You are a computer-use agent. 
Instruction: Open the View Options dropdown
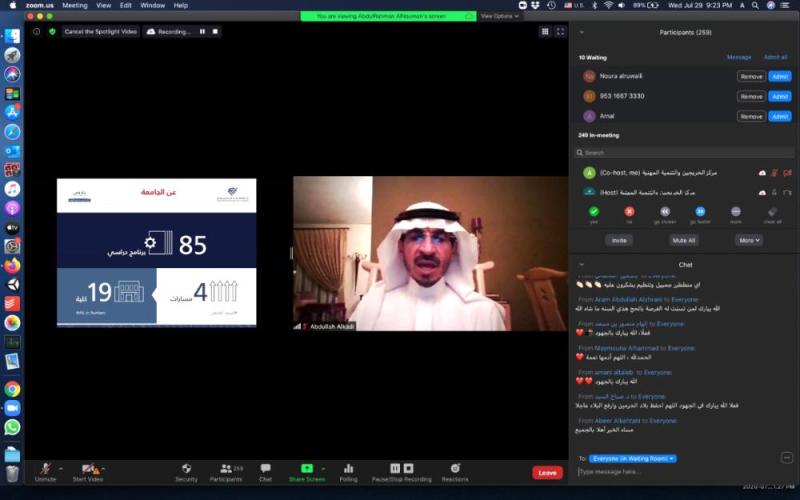tap(499, 16)
